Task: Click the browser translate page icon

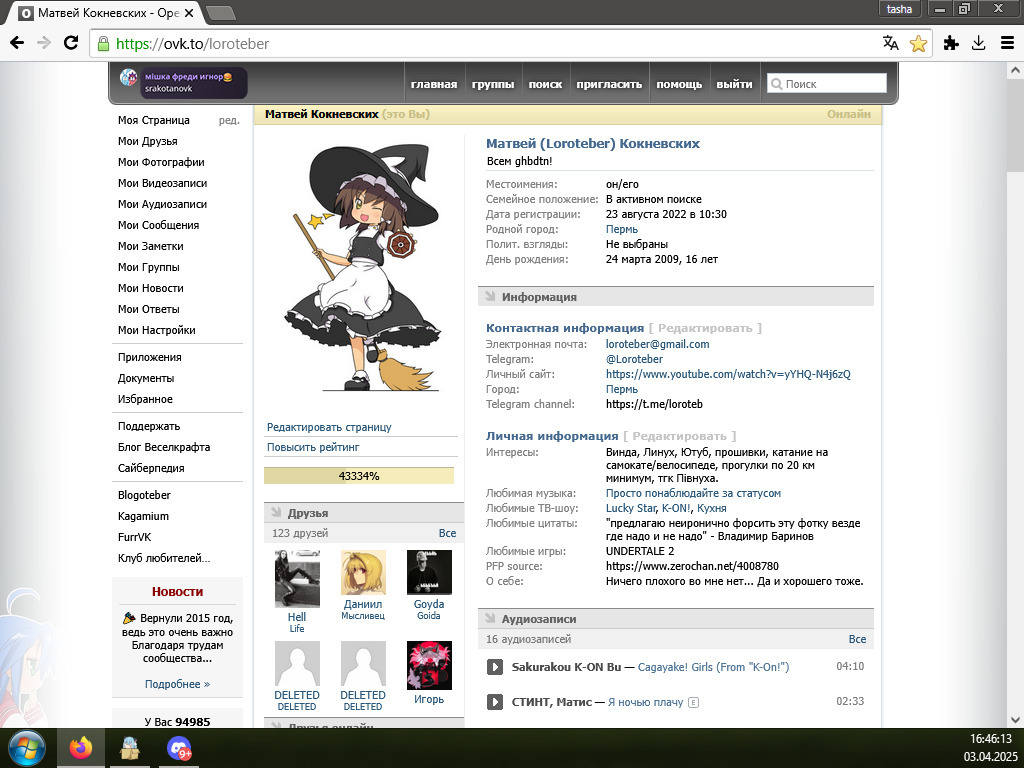Action: (x=890, y=43)
